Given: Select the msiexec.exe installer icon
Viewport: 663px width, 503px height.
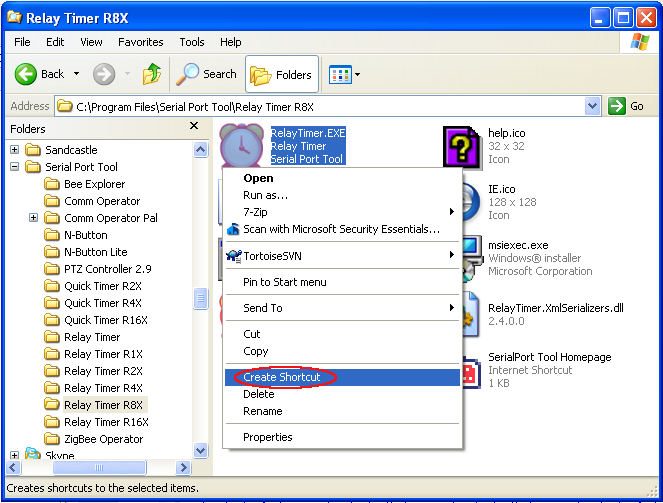Looking at the screenshot, I should coord(472,258).
